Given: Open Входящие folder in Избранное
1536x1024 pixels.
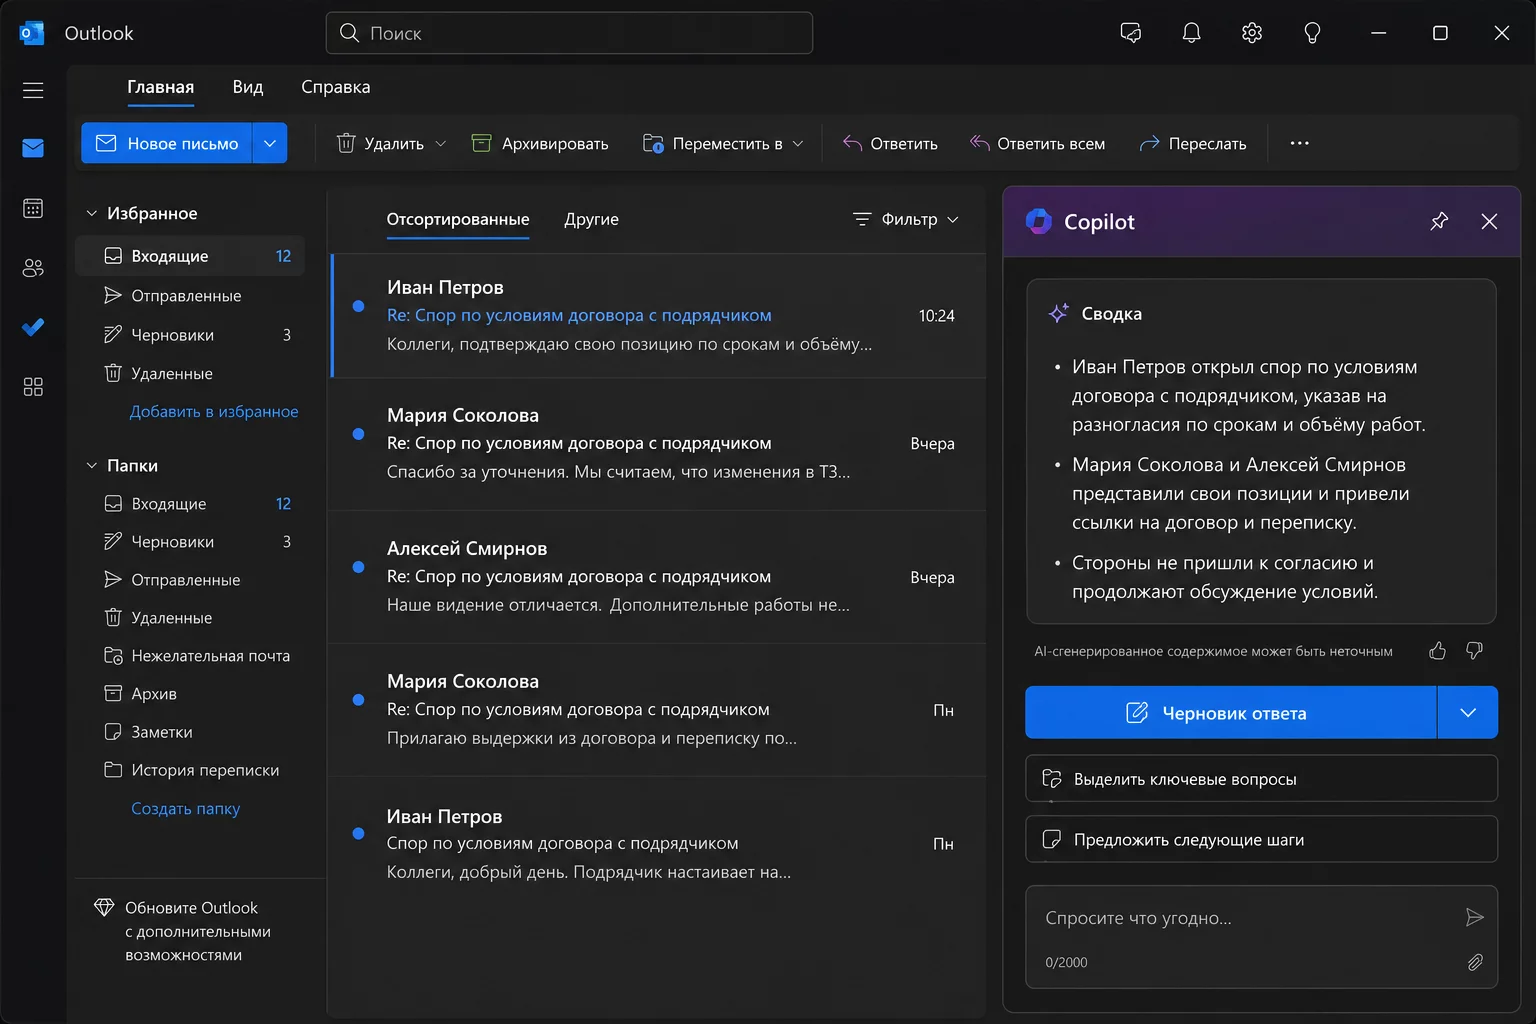Looking at the screenshot, I should coord(190,256).
